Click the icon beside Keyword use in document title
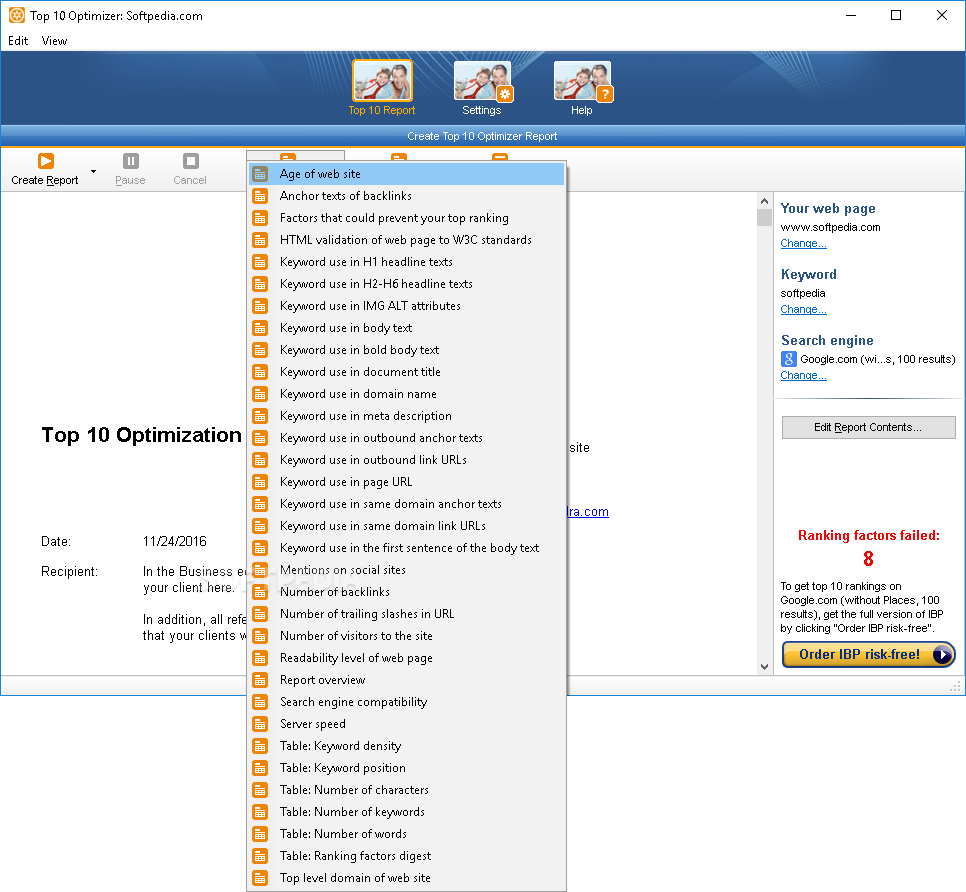The image size is (966, 892). [260, 372]
